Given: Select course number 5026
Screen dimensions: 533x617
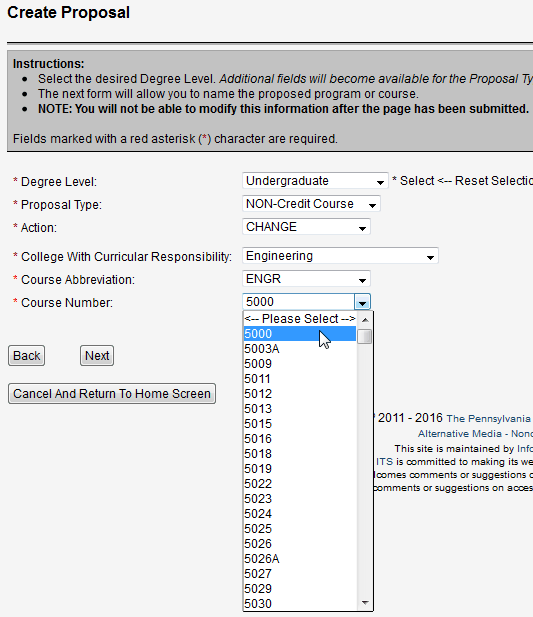Looking at the screenshot, I should pos(300,543).
